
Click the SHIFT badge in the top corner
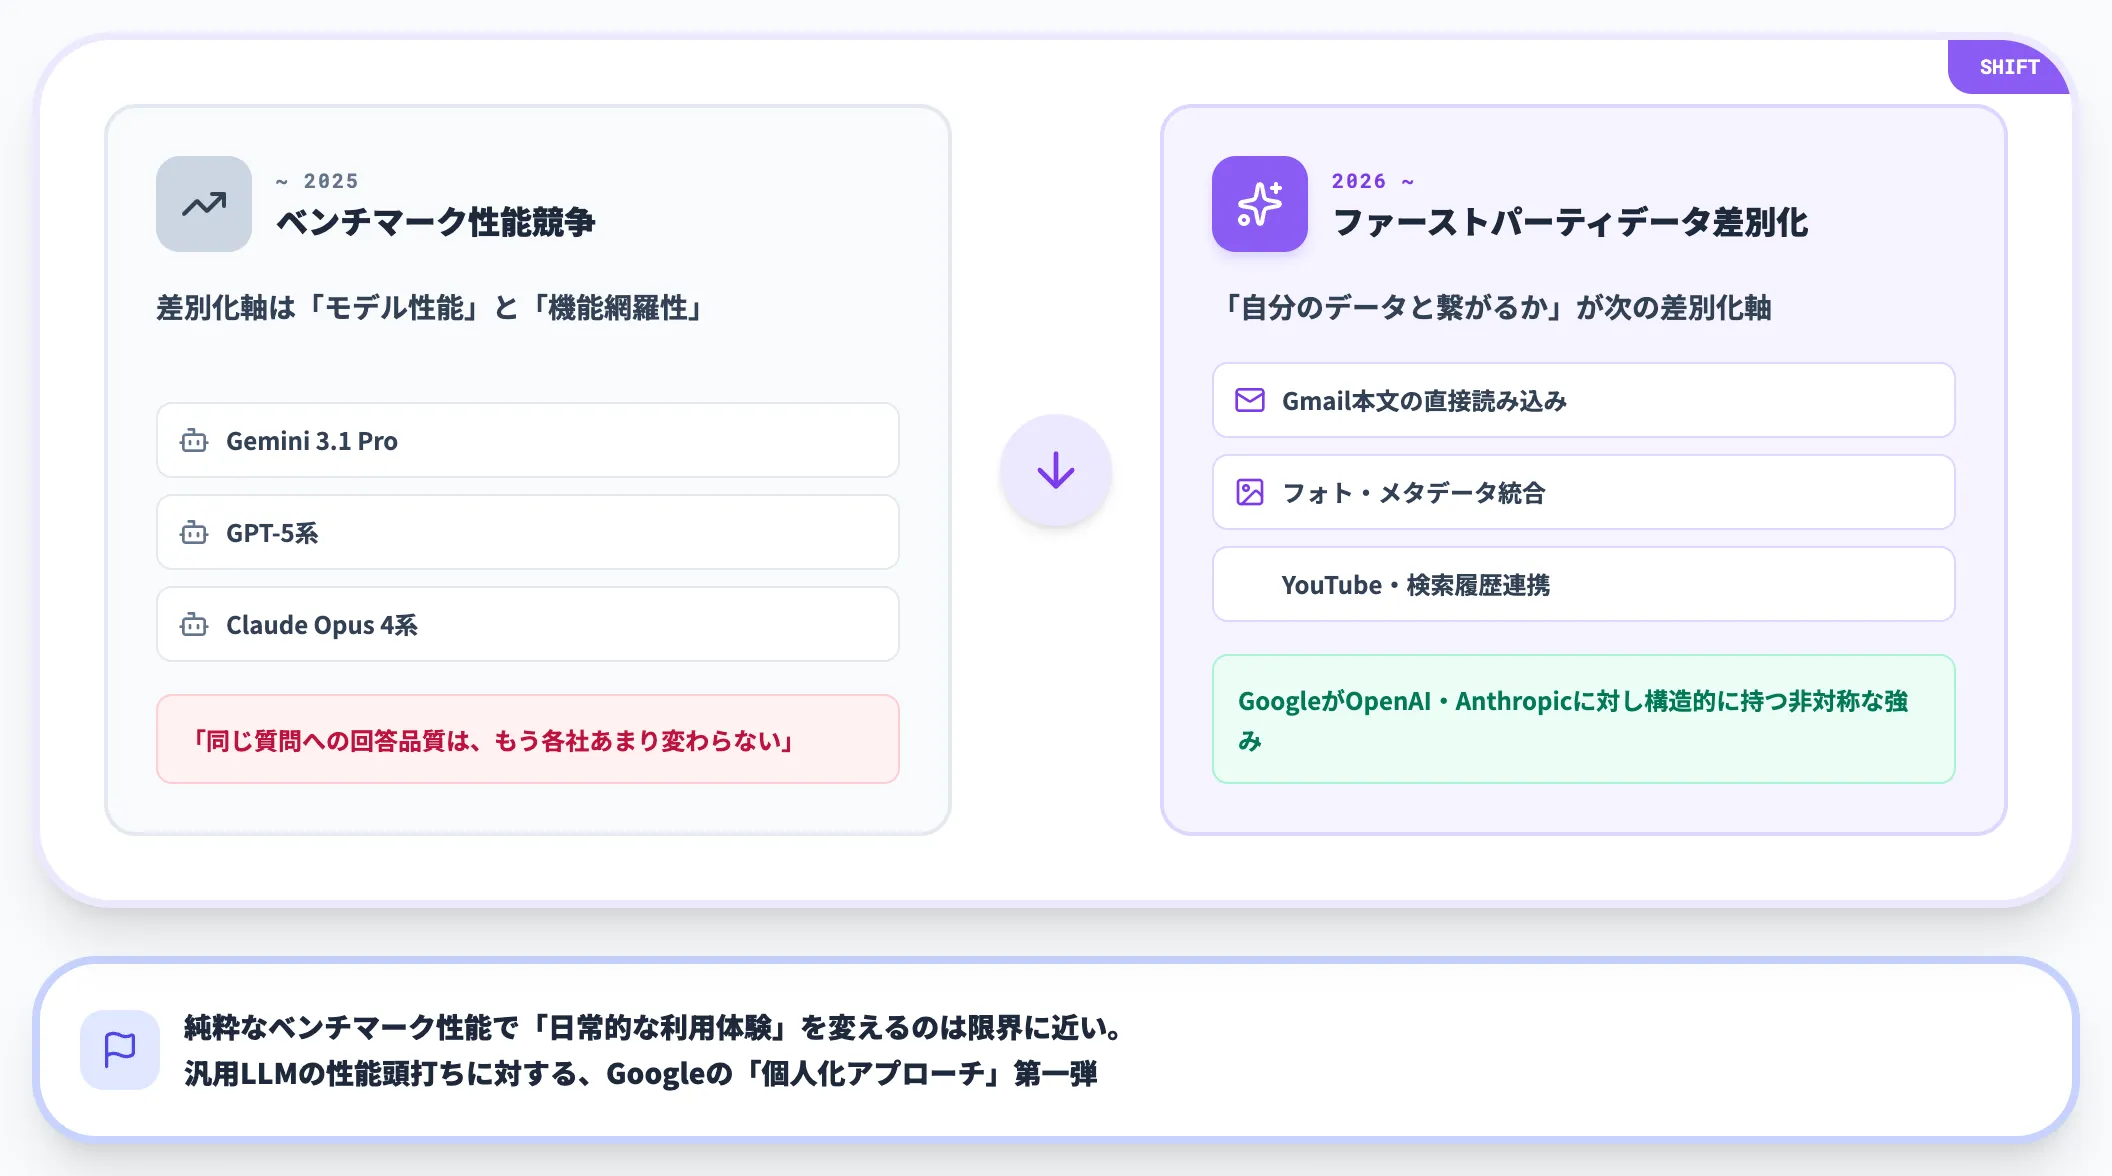pos(2009,67)
